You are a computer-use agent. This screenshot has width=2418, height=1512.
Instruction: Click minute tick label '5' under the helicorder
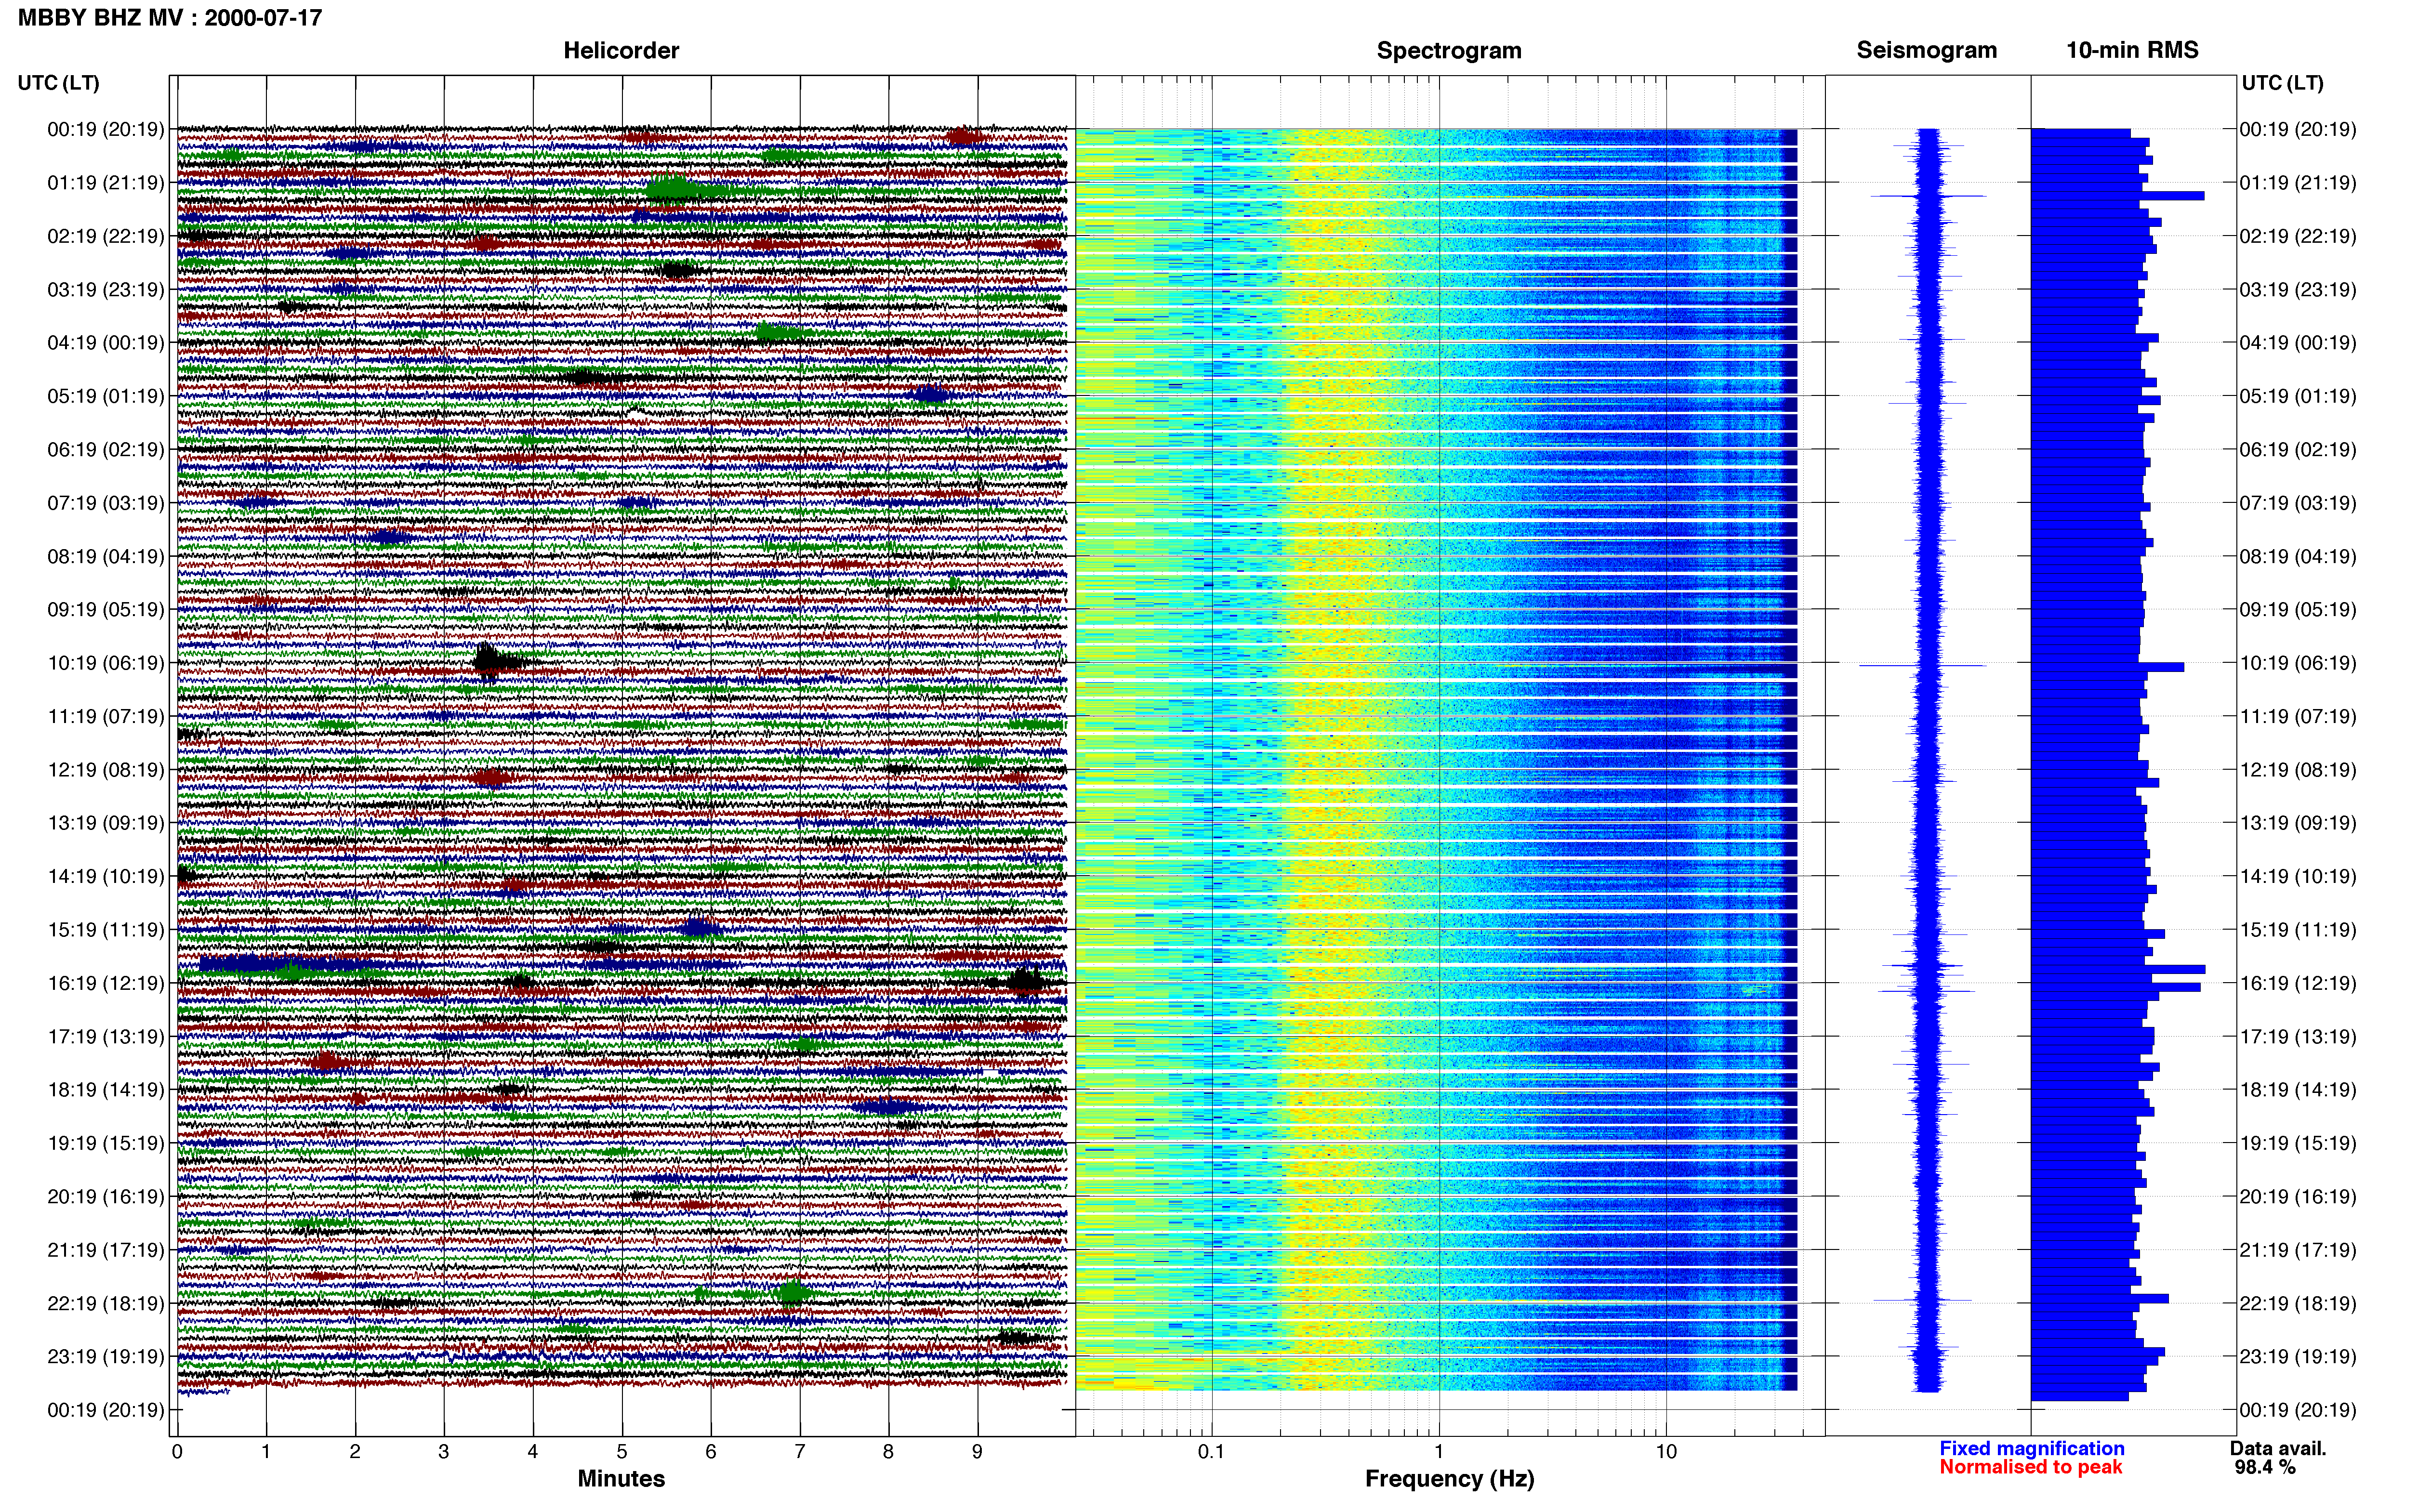point(622,1451)
